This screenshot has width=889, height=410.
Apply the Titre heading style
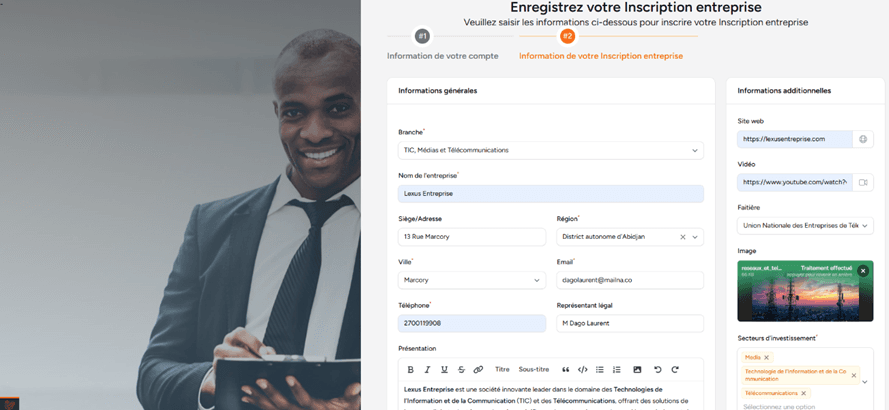502,369
